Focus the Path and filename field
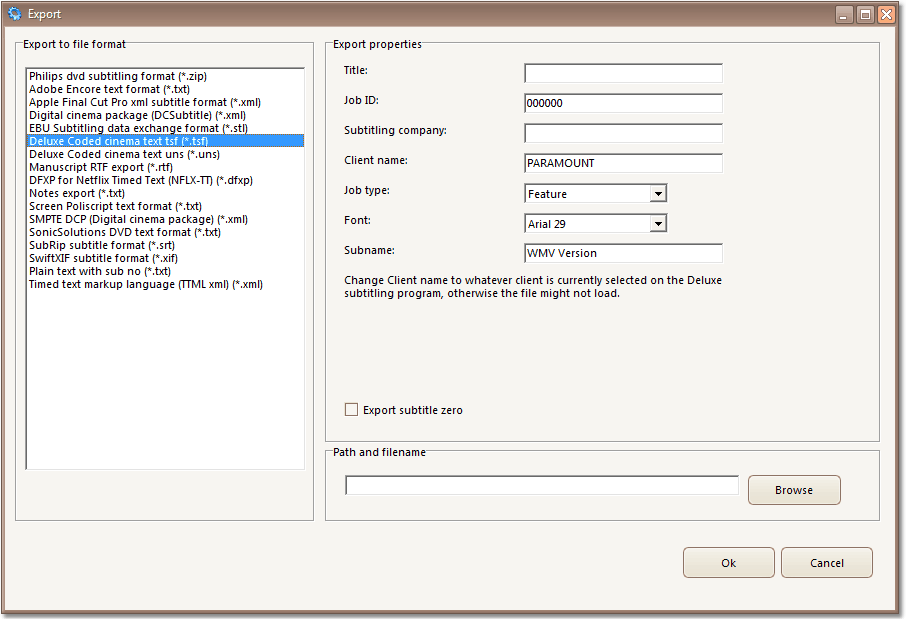This screenshot has height=621, width=906. coord(542,485)
